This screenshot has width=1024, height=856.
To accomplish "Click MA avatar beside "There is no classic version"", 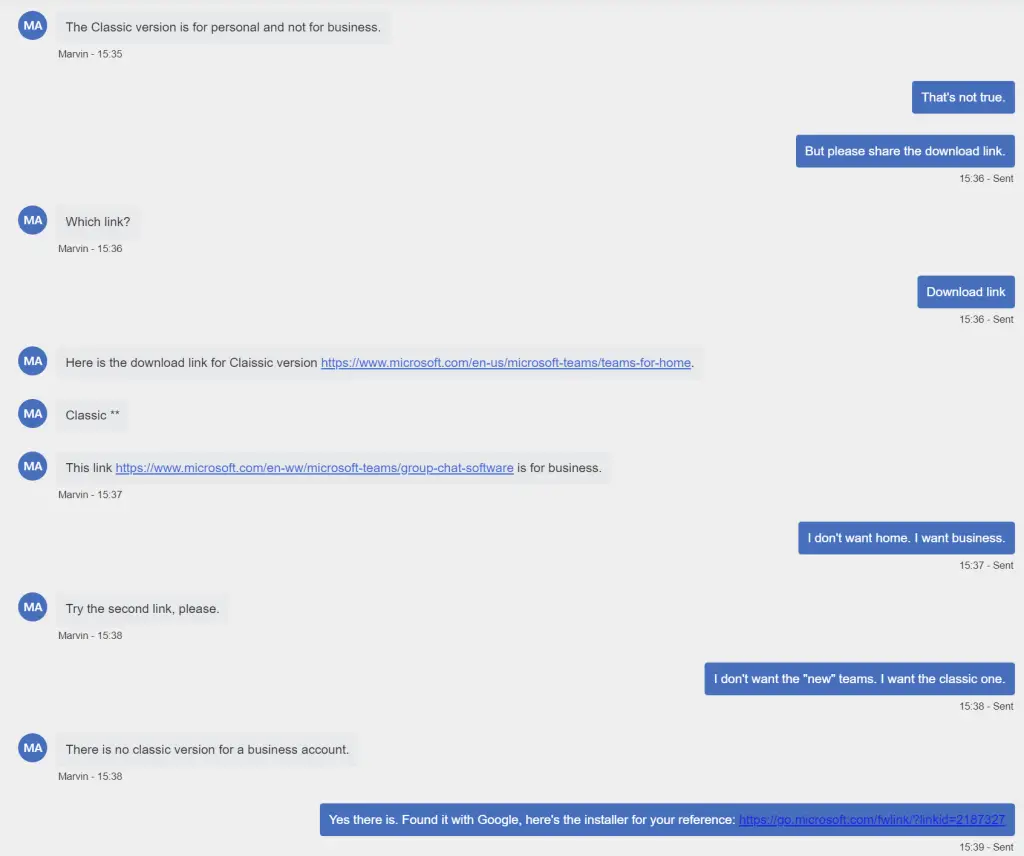I will point(33,748).
